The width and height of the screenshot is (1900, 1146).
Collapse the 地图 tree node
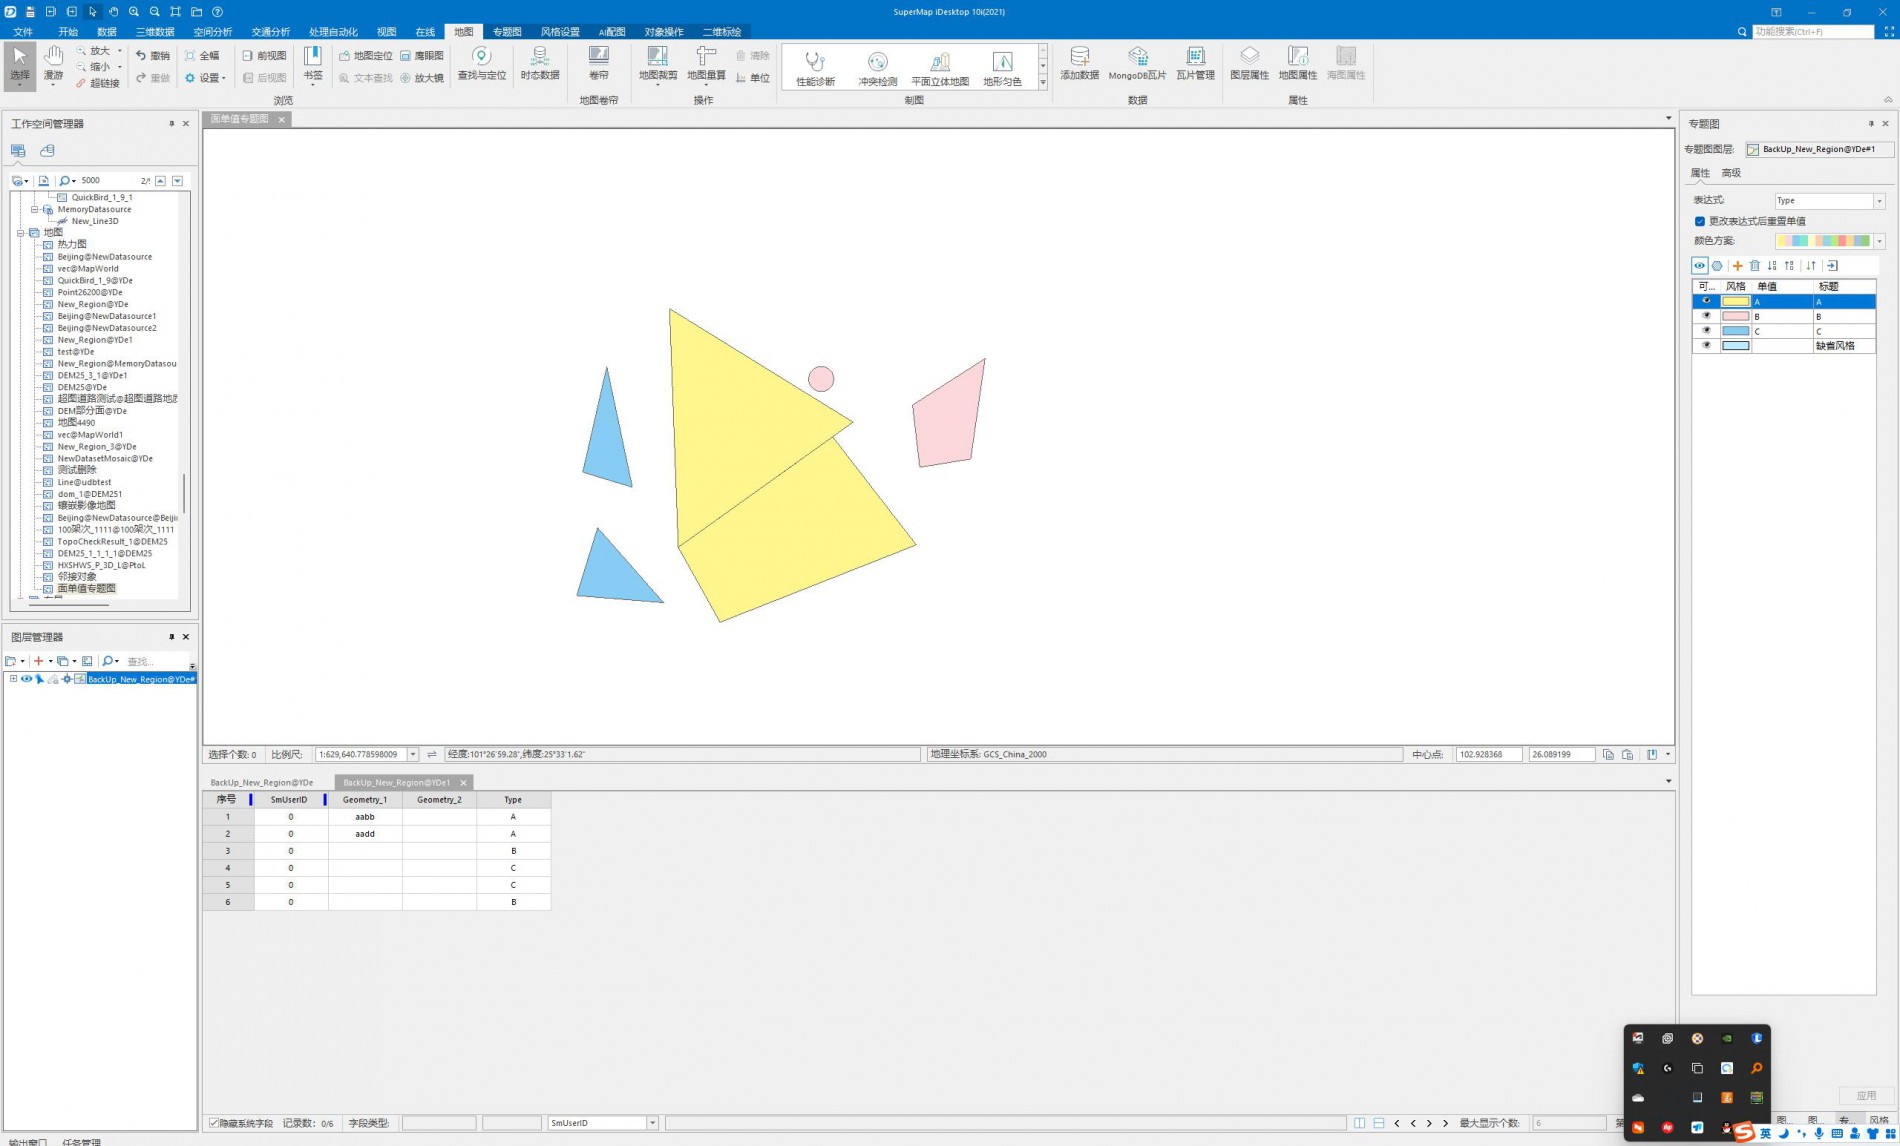20,233
